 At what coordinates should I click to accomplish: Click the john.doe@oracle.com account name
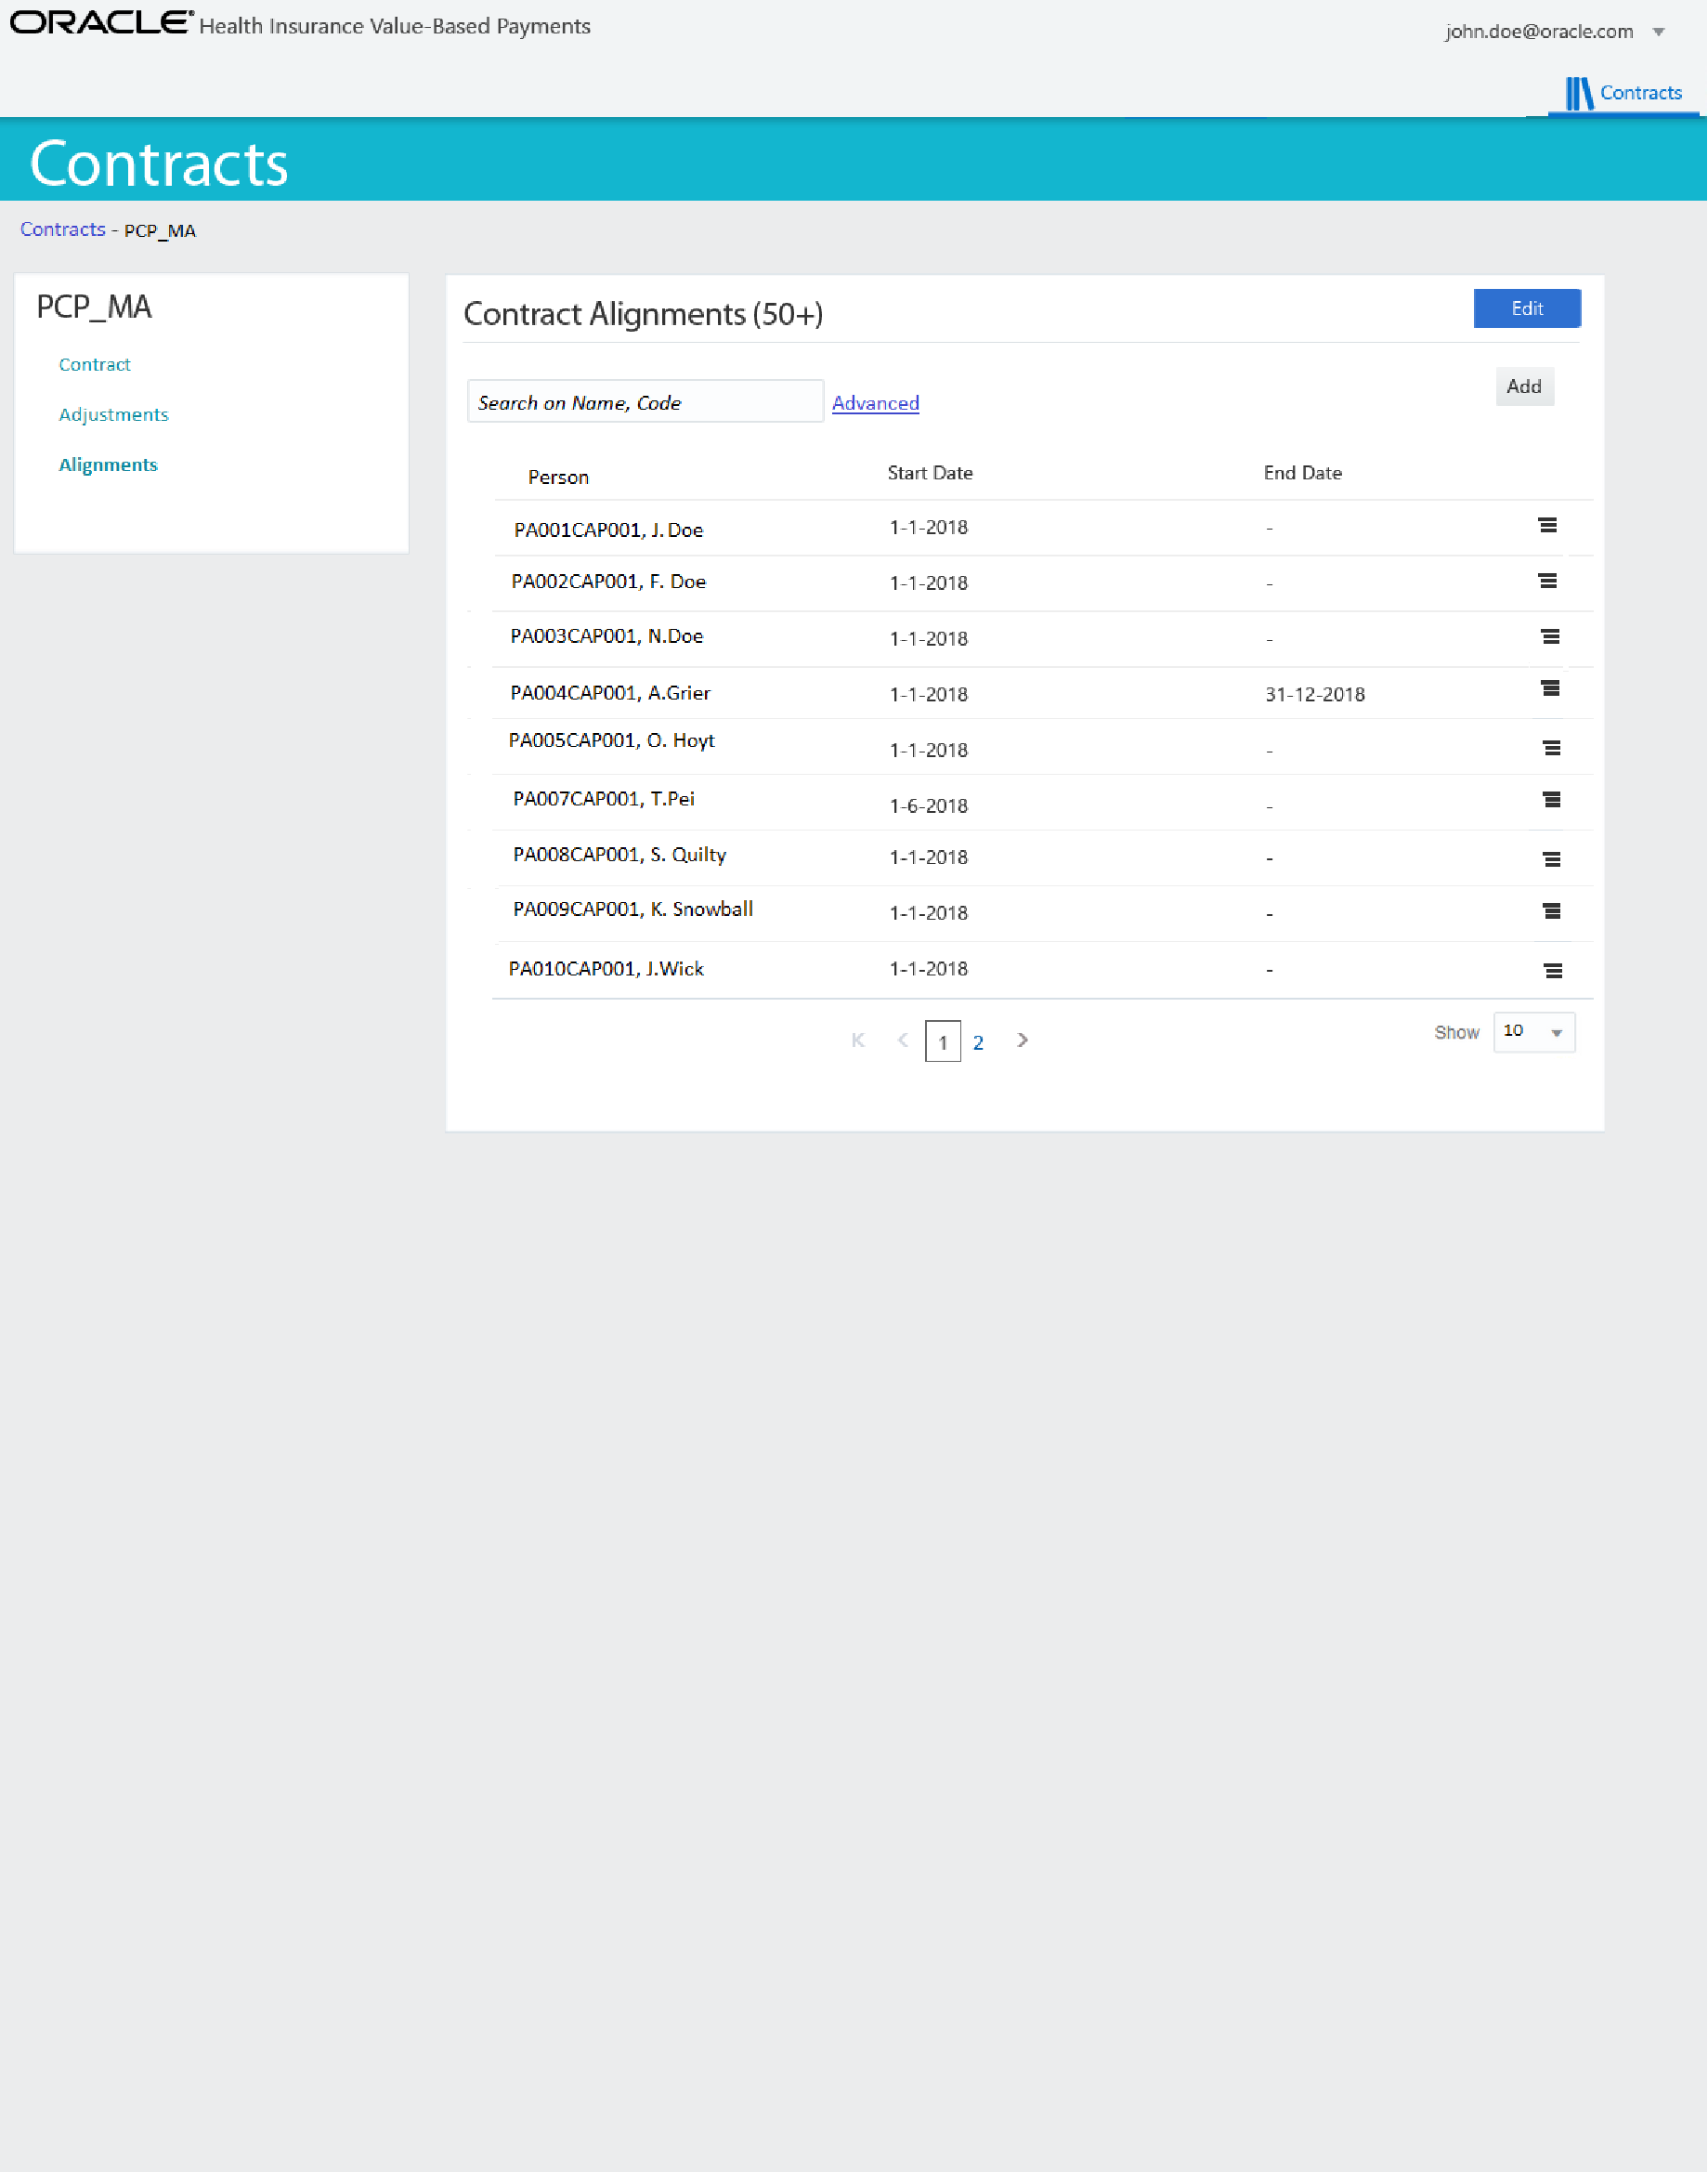pyautogui.click(x=1538, y=31)
